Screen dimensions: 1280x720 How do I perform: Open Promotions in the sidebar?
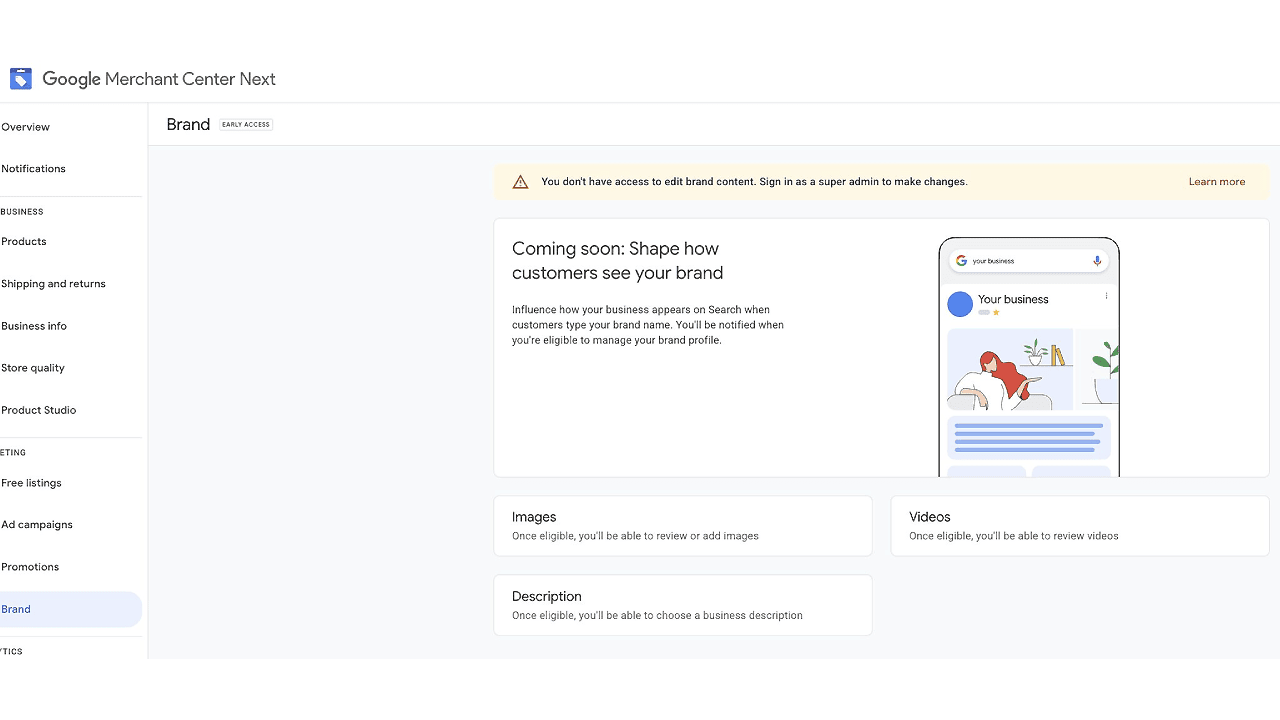pyautogui.click(x=30, y=567)
